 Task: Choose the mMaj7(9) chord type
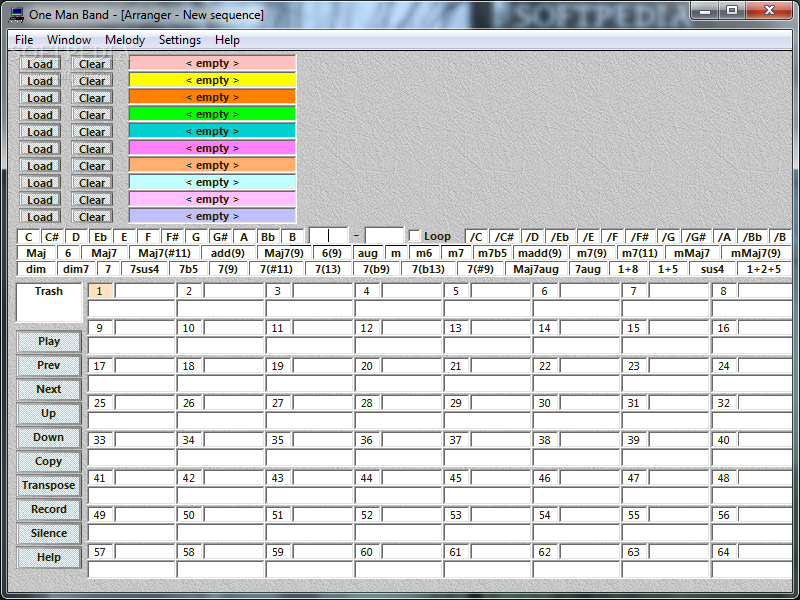click(756, 253)
